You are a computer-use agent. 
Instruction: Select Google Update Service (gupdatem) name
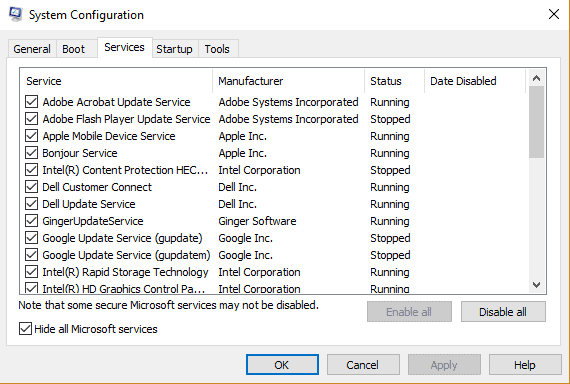point(127,255)
